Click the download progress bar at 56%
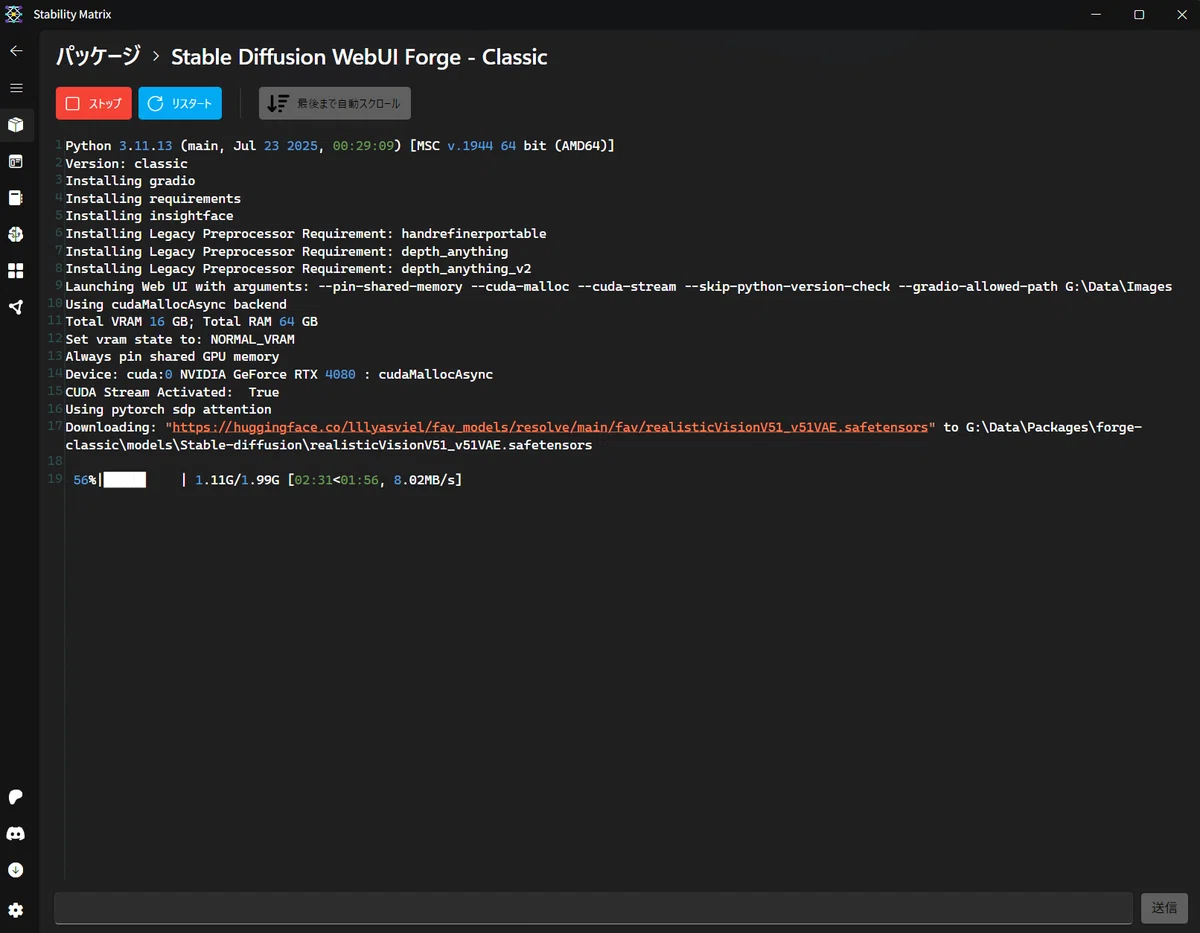Image resolution: width=1200 pixels, height=933 pixels. click(144, 480)
